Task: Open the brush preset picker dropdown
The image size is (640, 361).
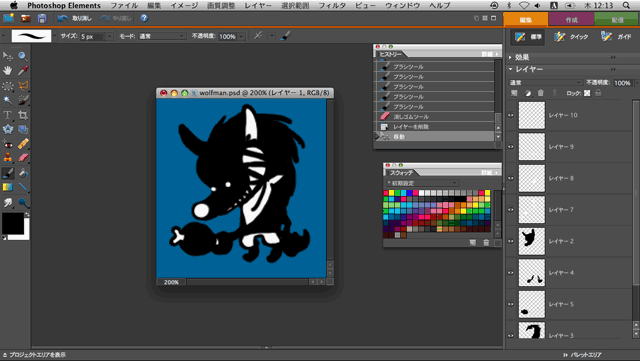Action: pyautogui.click(x=54, y=36)
